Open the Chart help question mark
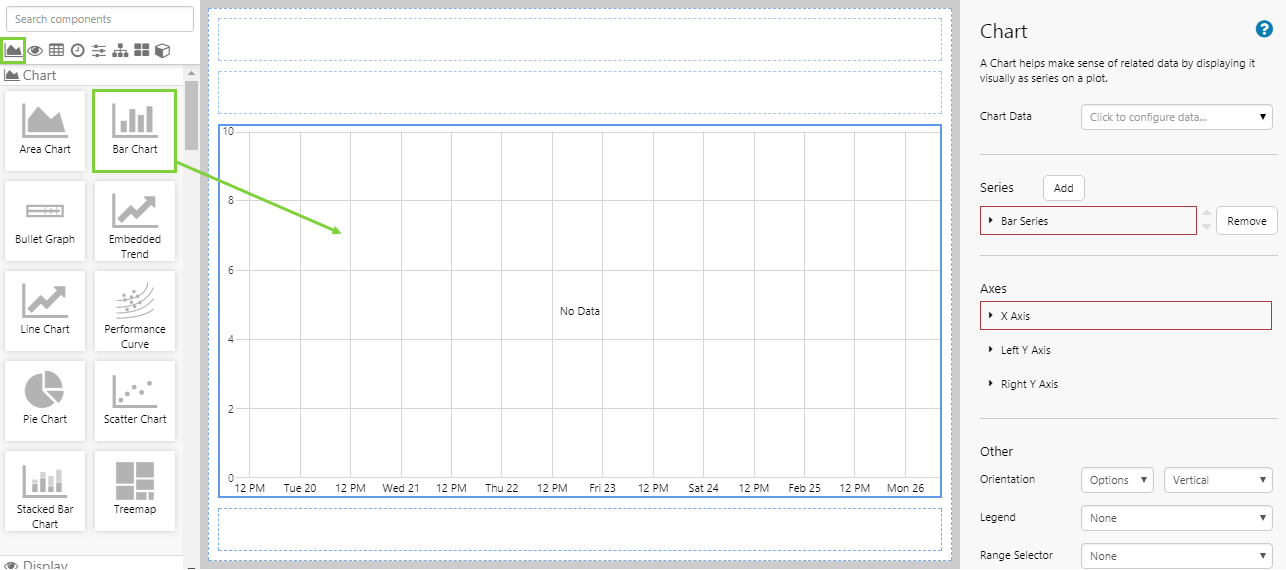 [1263, 30]
